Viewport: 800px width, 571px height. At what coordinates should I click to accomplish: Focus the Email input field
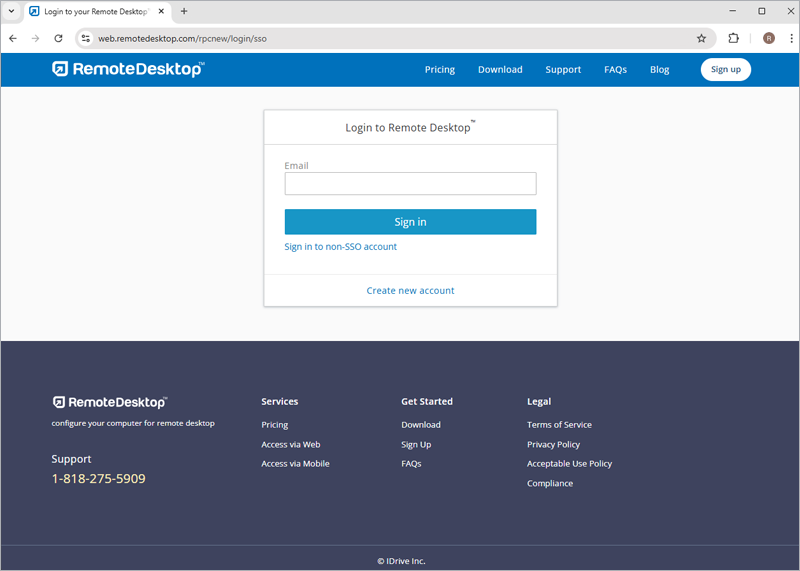(x=410, y=184)
